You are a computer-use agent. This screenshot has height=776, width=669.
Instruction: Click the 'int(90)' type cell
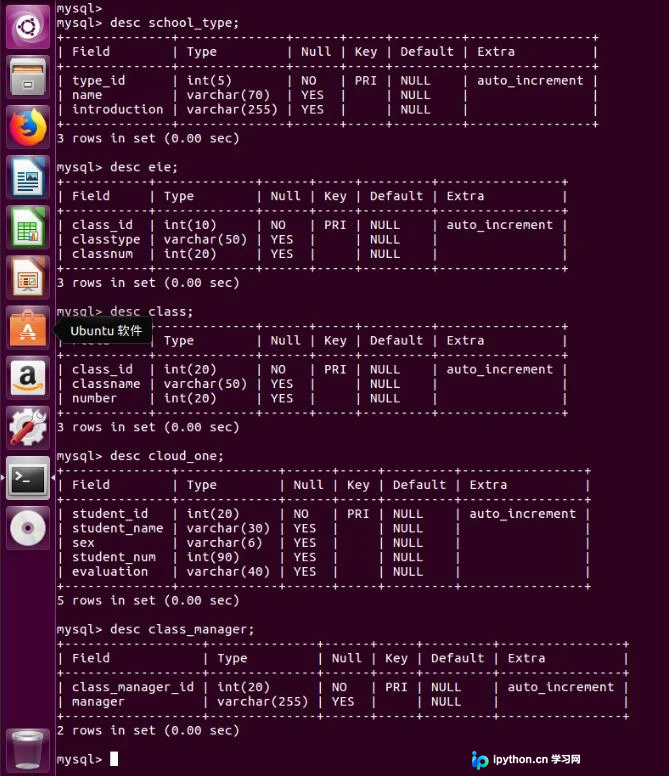click(x=213, y=557)
